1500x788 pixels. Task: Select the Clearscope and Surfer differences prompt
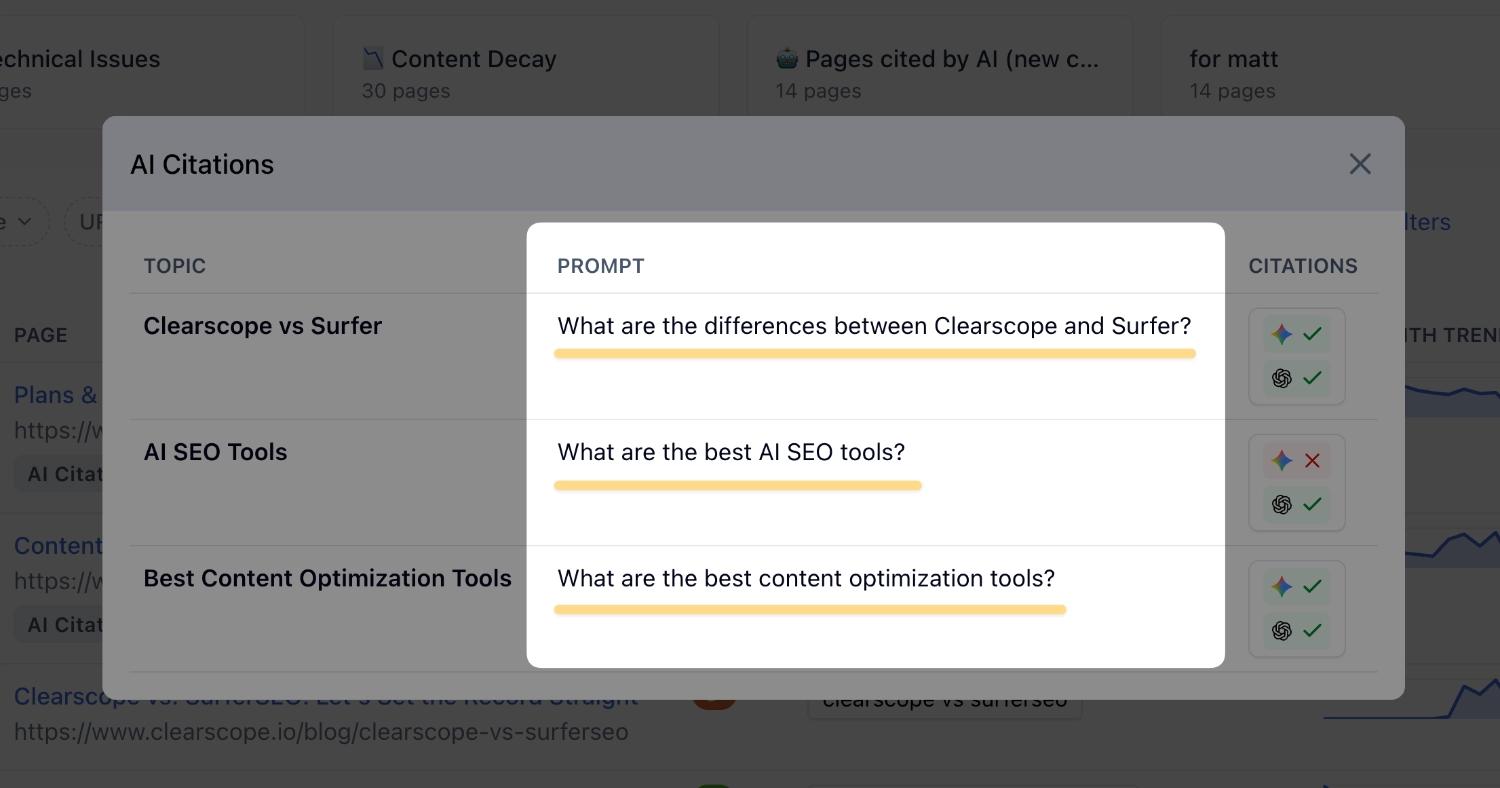pyautogui.click(x=874, y=326)
